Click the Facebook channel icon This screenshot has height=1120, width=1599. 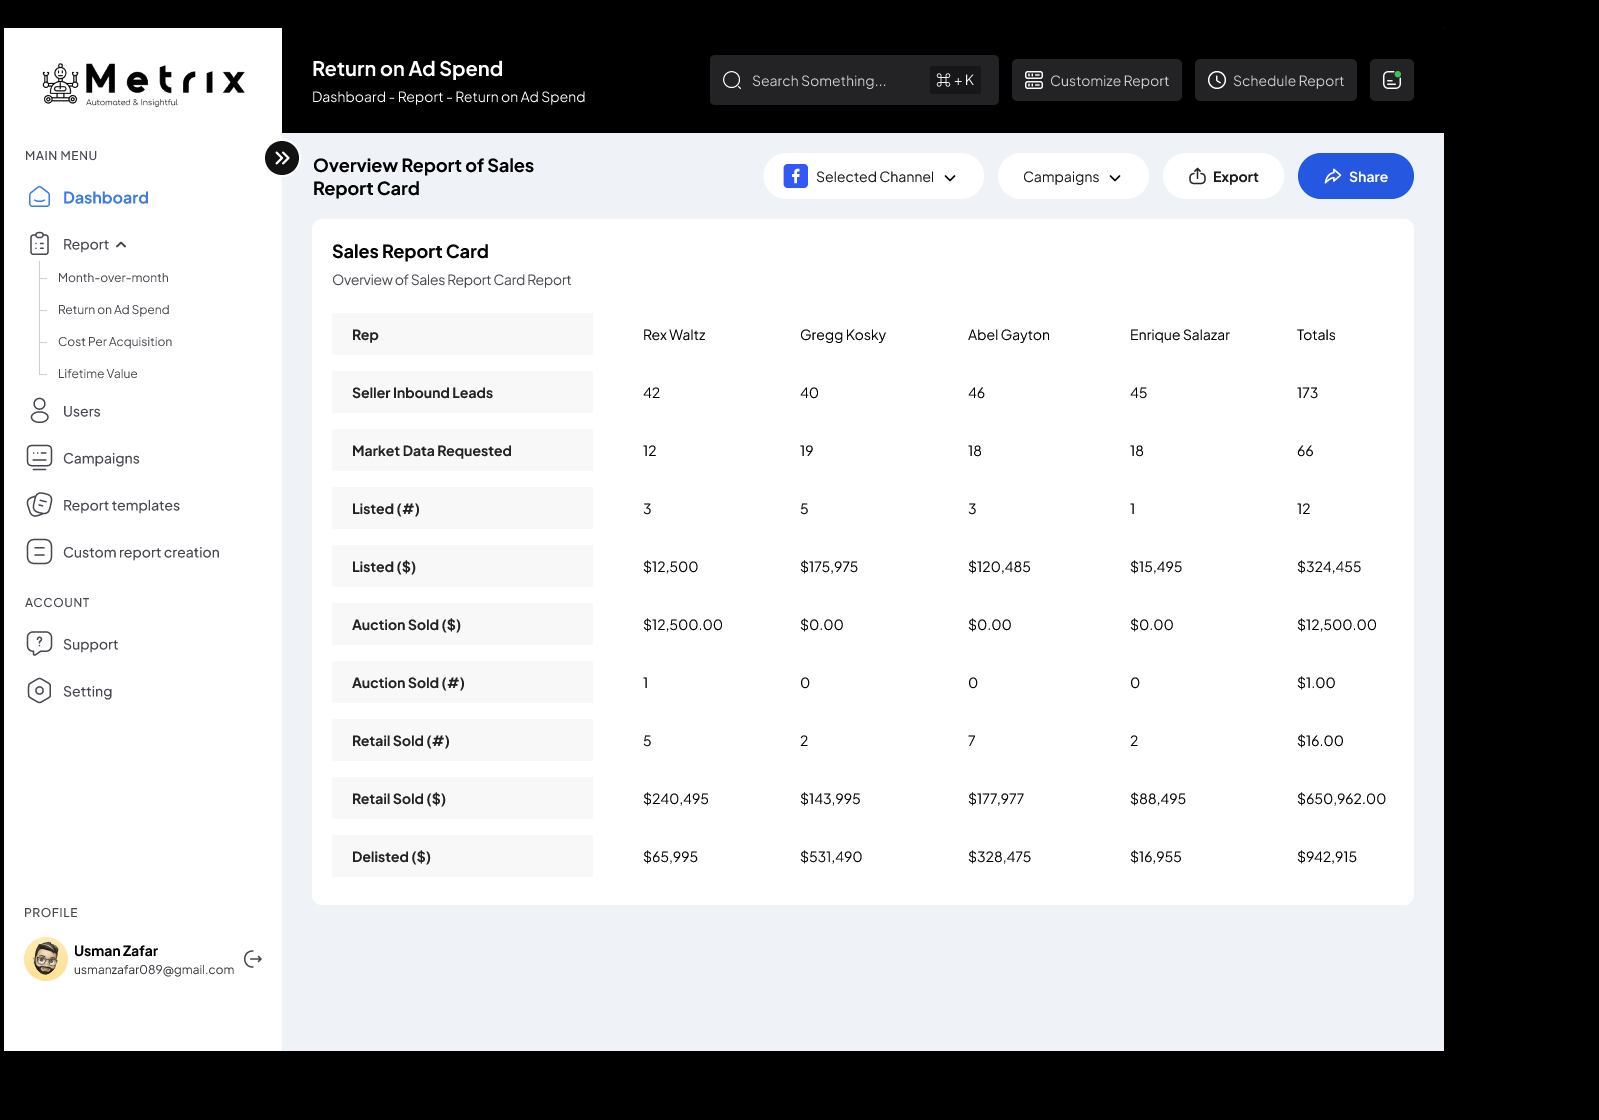[795, 176]
